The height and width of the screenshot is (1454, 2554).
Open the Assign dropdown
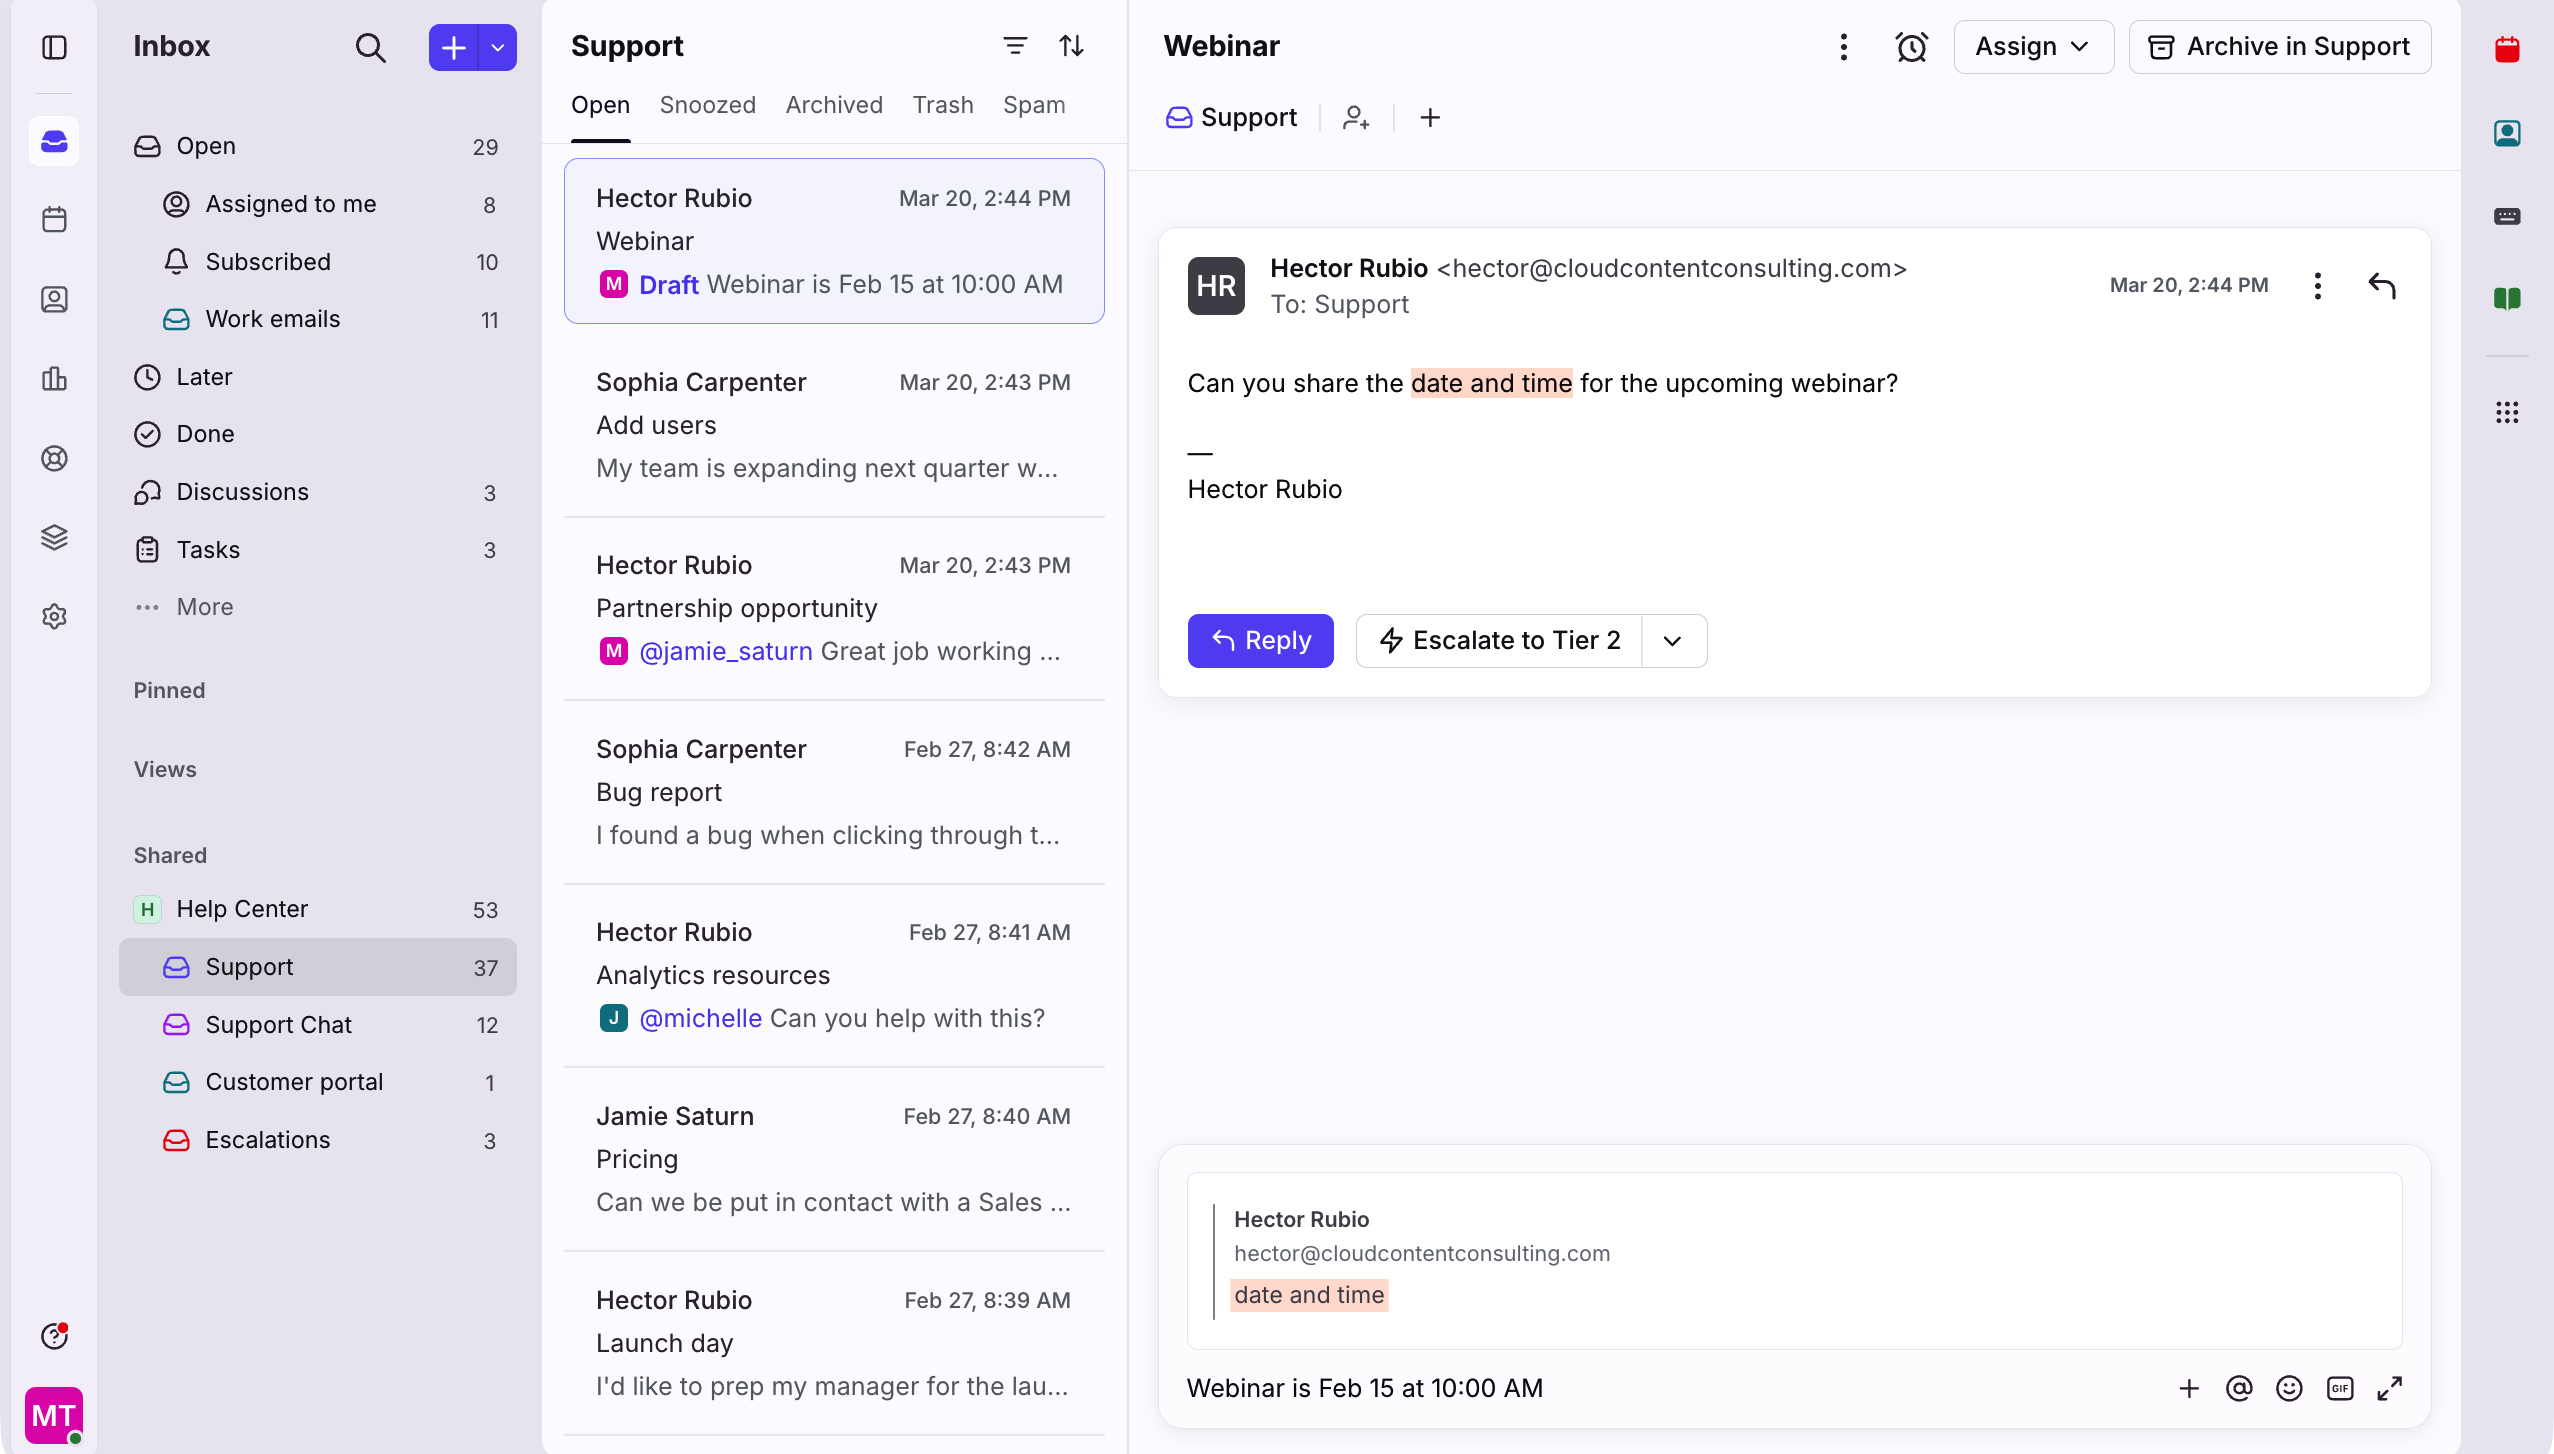coord(2032,47)
